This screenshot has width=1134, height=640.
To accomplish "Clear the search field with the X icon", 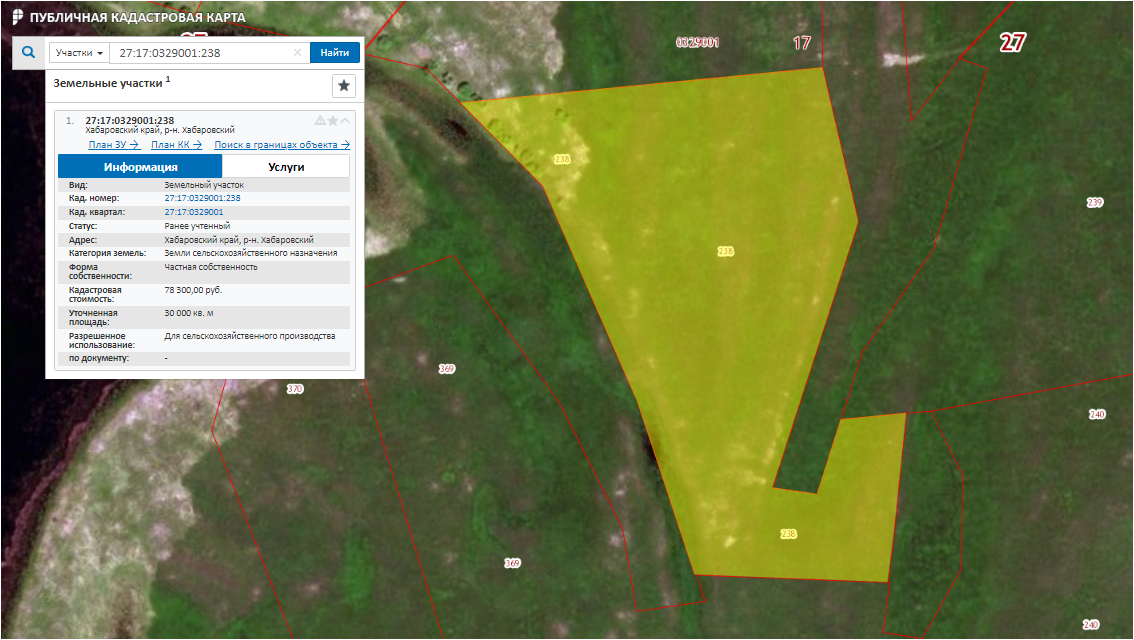I will point(297,53).
